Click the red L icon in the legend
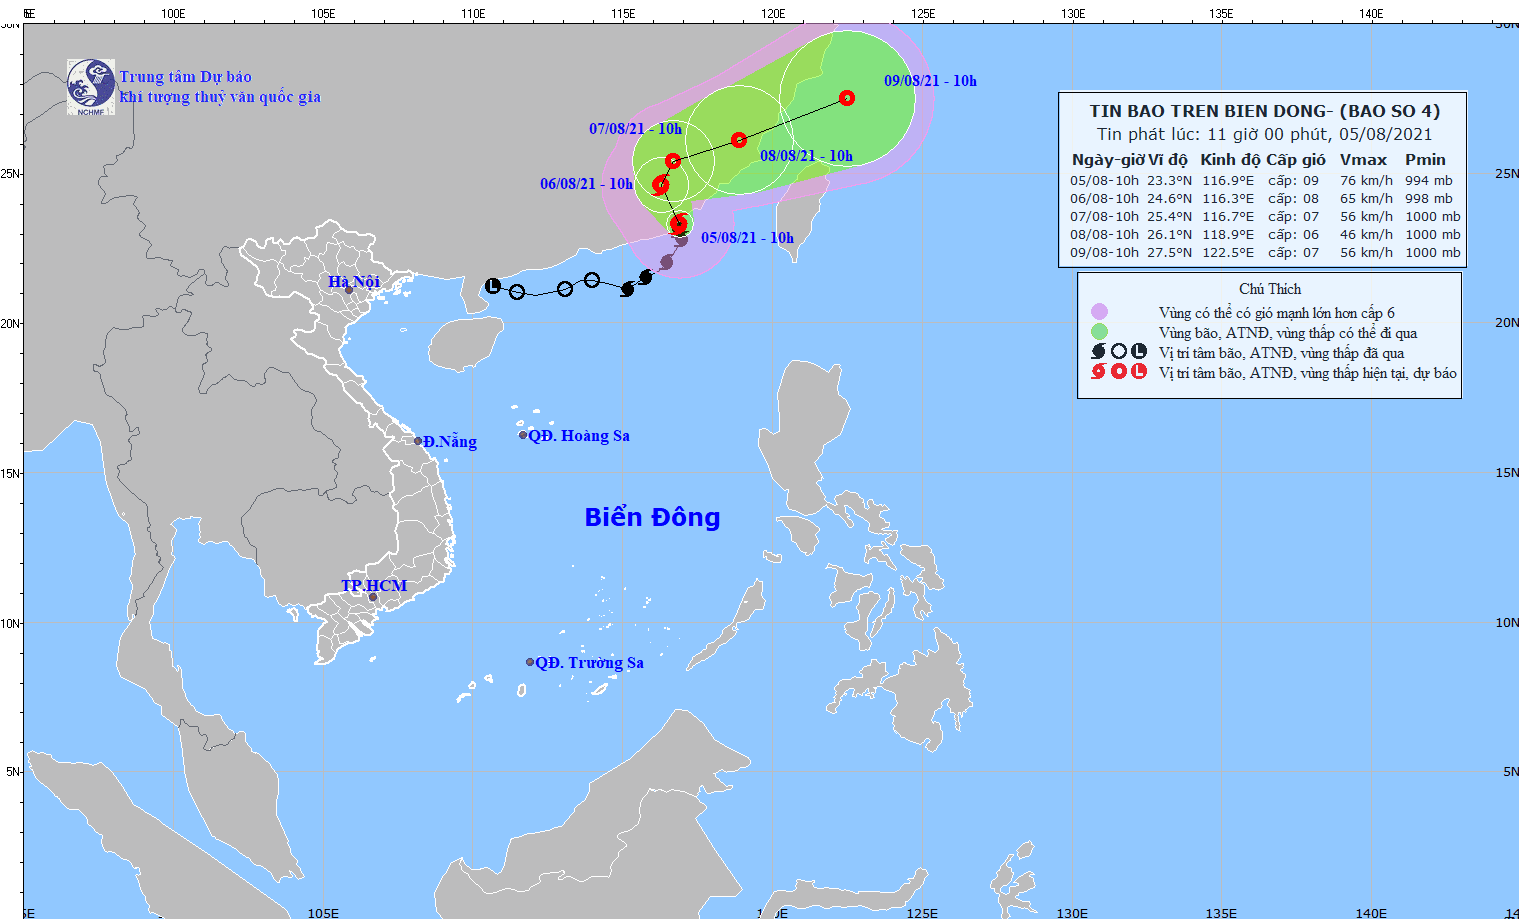The width and height of the screenshot is (1519, 919). click(x=1138, y=372)
